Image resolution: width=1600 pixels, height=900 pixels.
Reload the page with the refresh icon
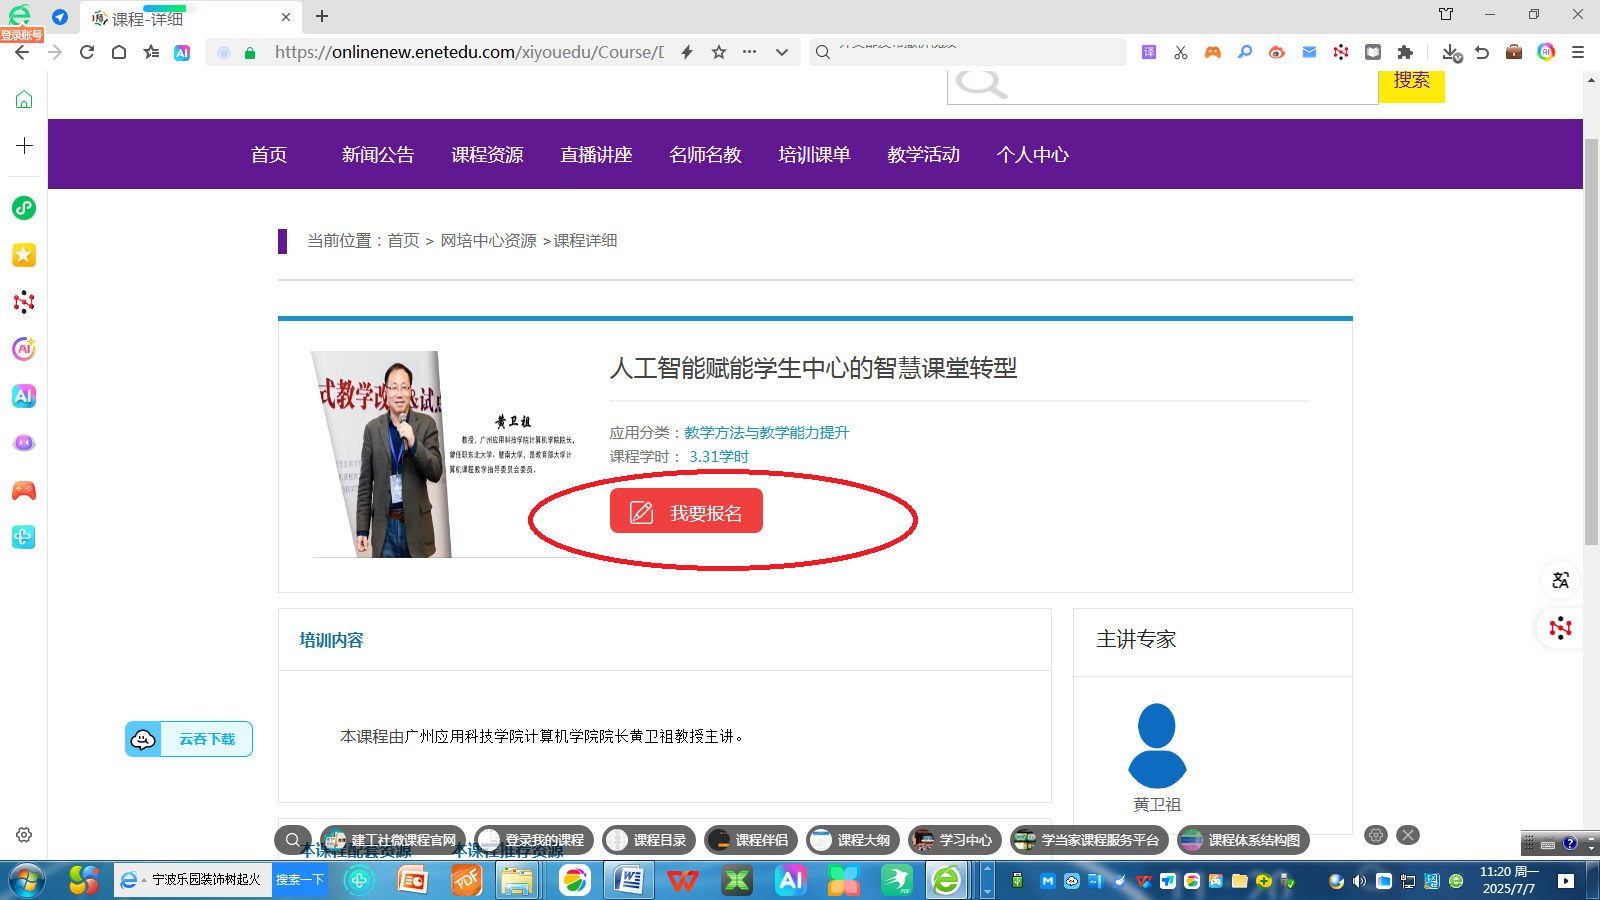87,52
